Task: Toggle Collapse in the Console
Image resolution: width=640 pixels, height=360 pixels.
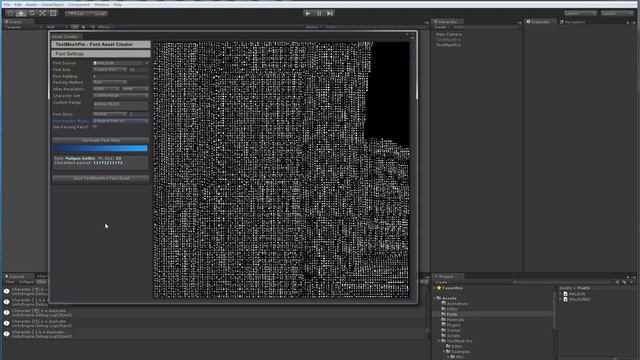Action: point(27,282)
